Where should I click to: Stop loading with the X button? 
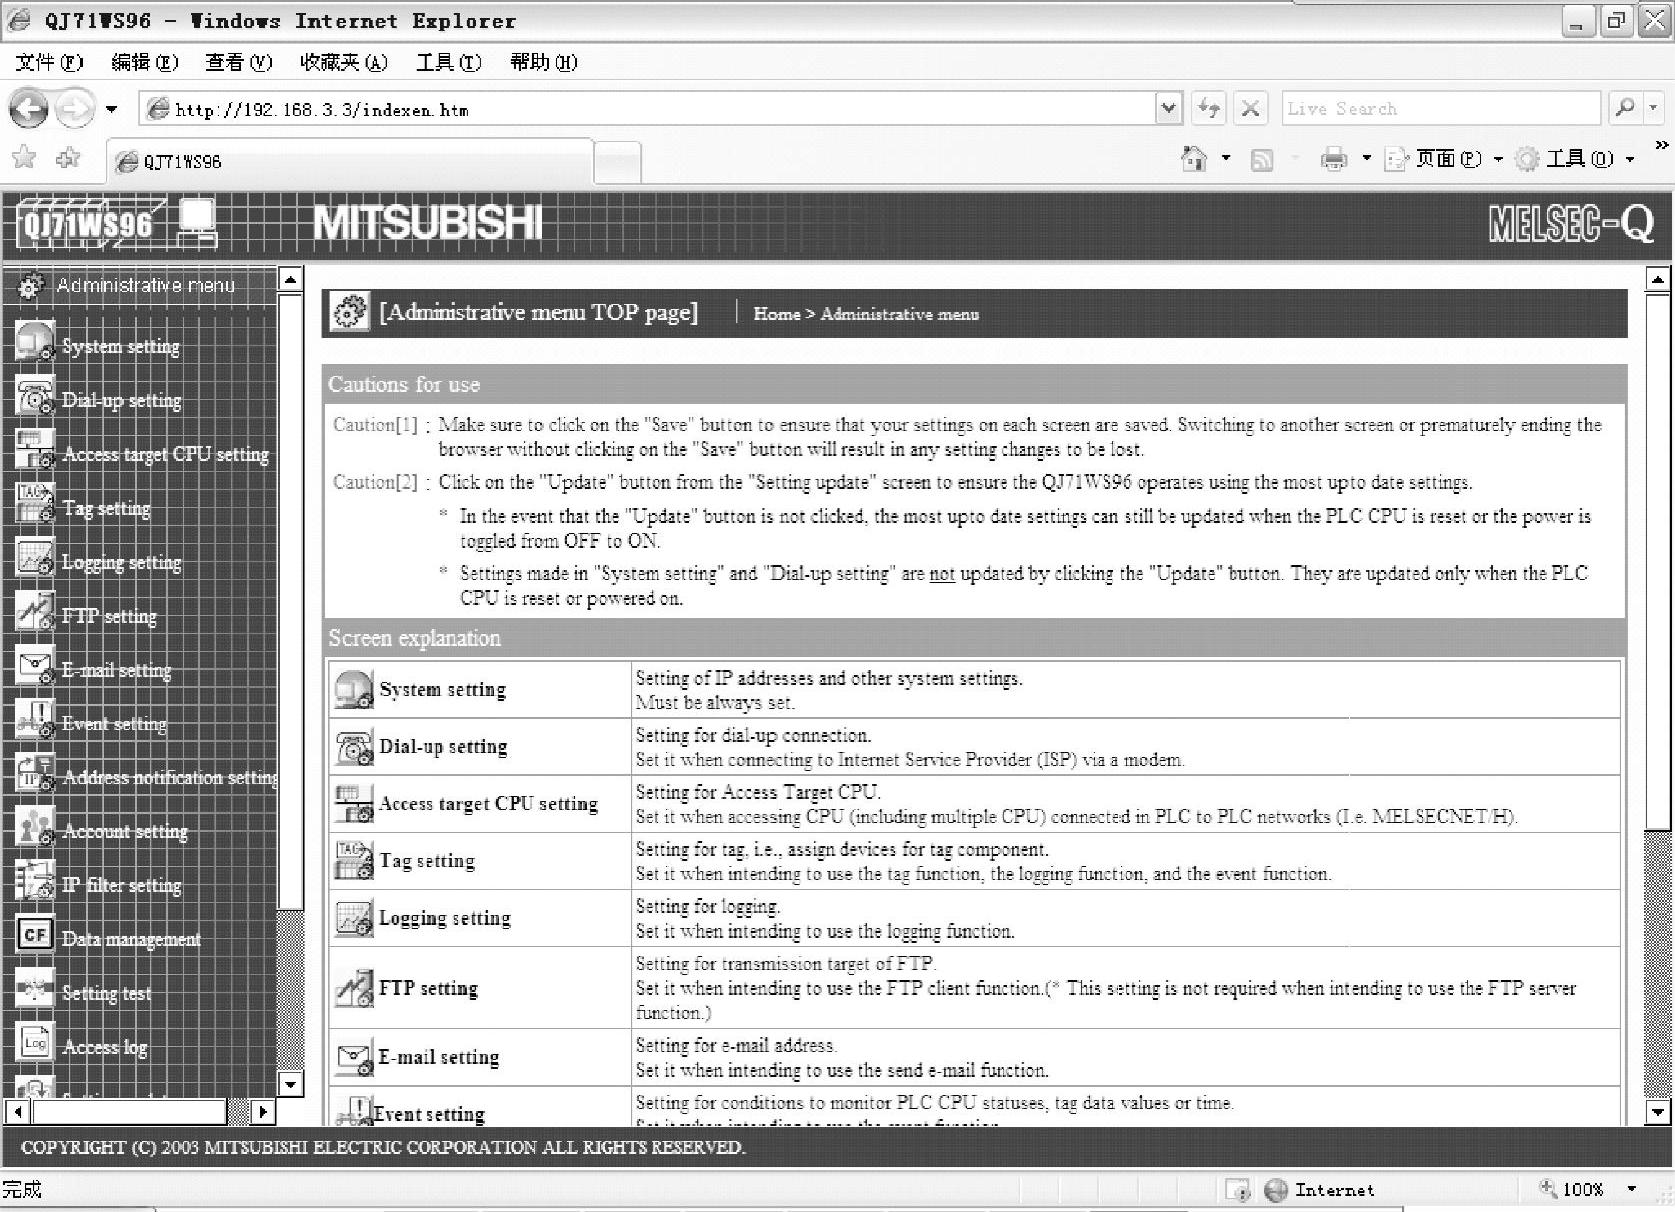[x=1250, y=108]
